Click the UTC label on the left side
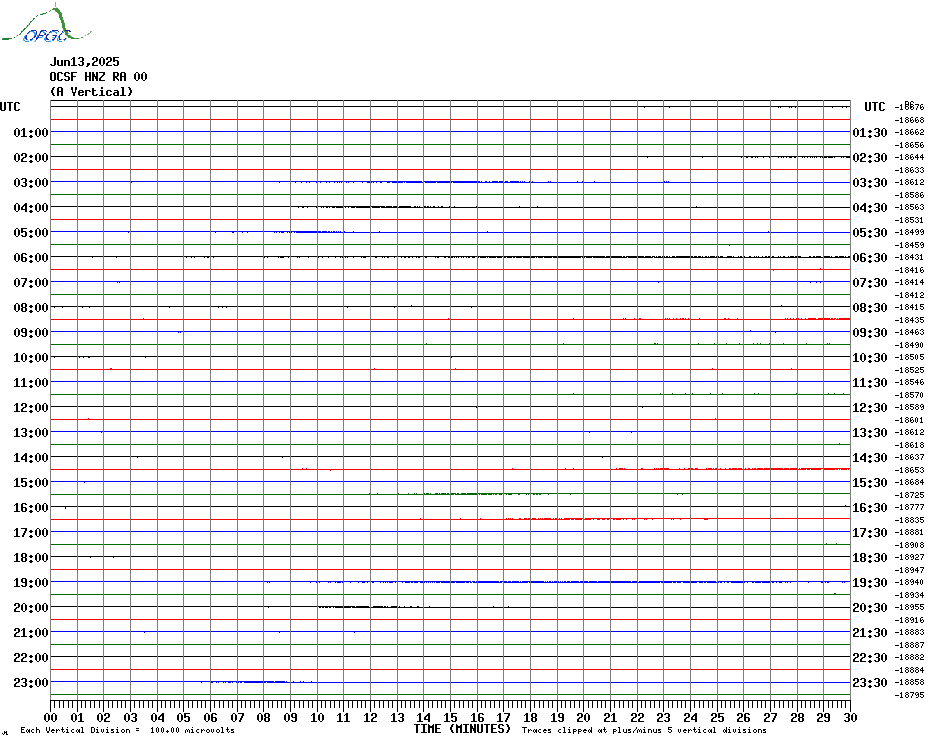Screen dimensions: 930x744 pos(10,107)
